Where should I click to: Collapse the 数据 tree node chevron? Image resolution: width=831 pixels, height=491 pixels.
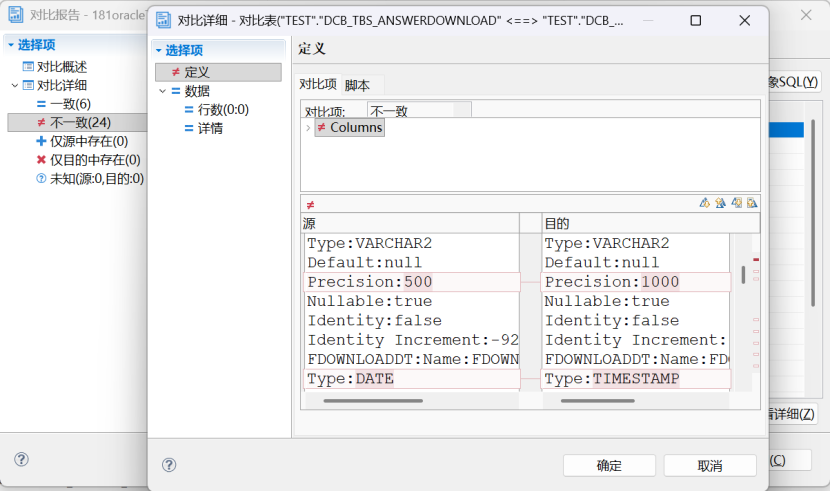click(163, 91)
